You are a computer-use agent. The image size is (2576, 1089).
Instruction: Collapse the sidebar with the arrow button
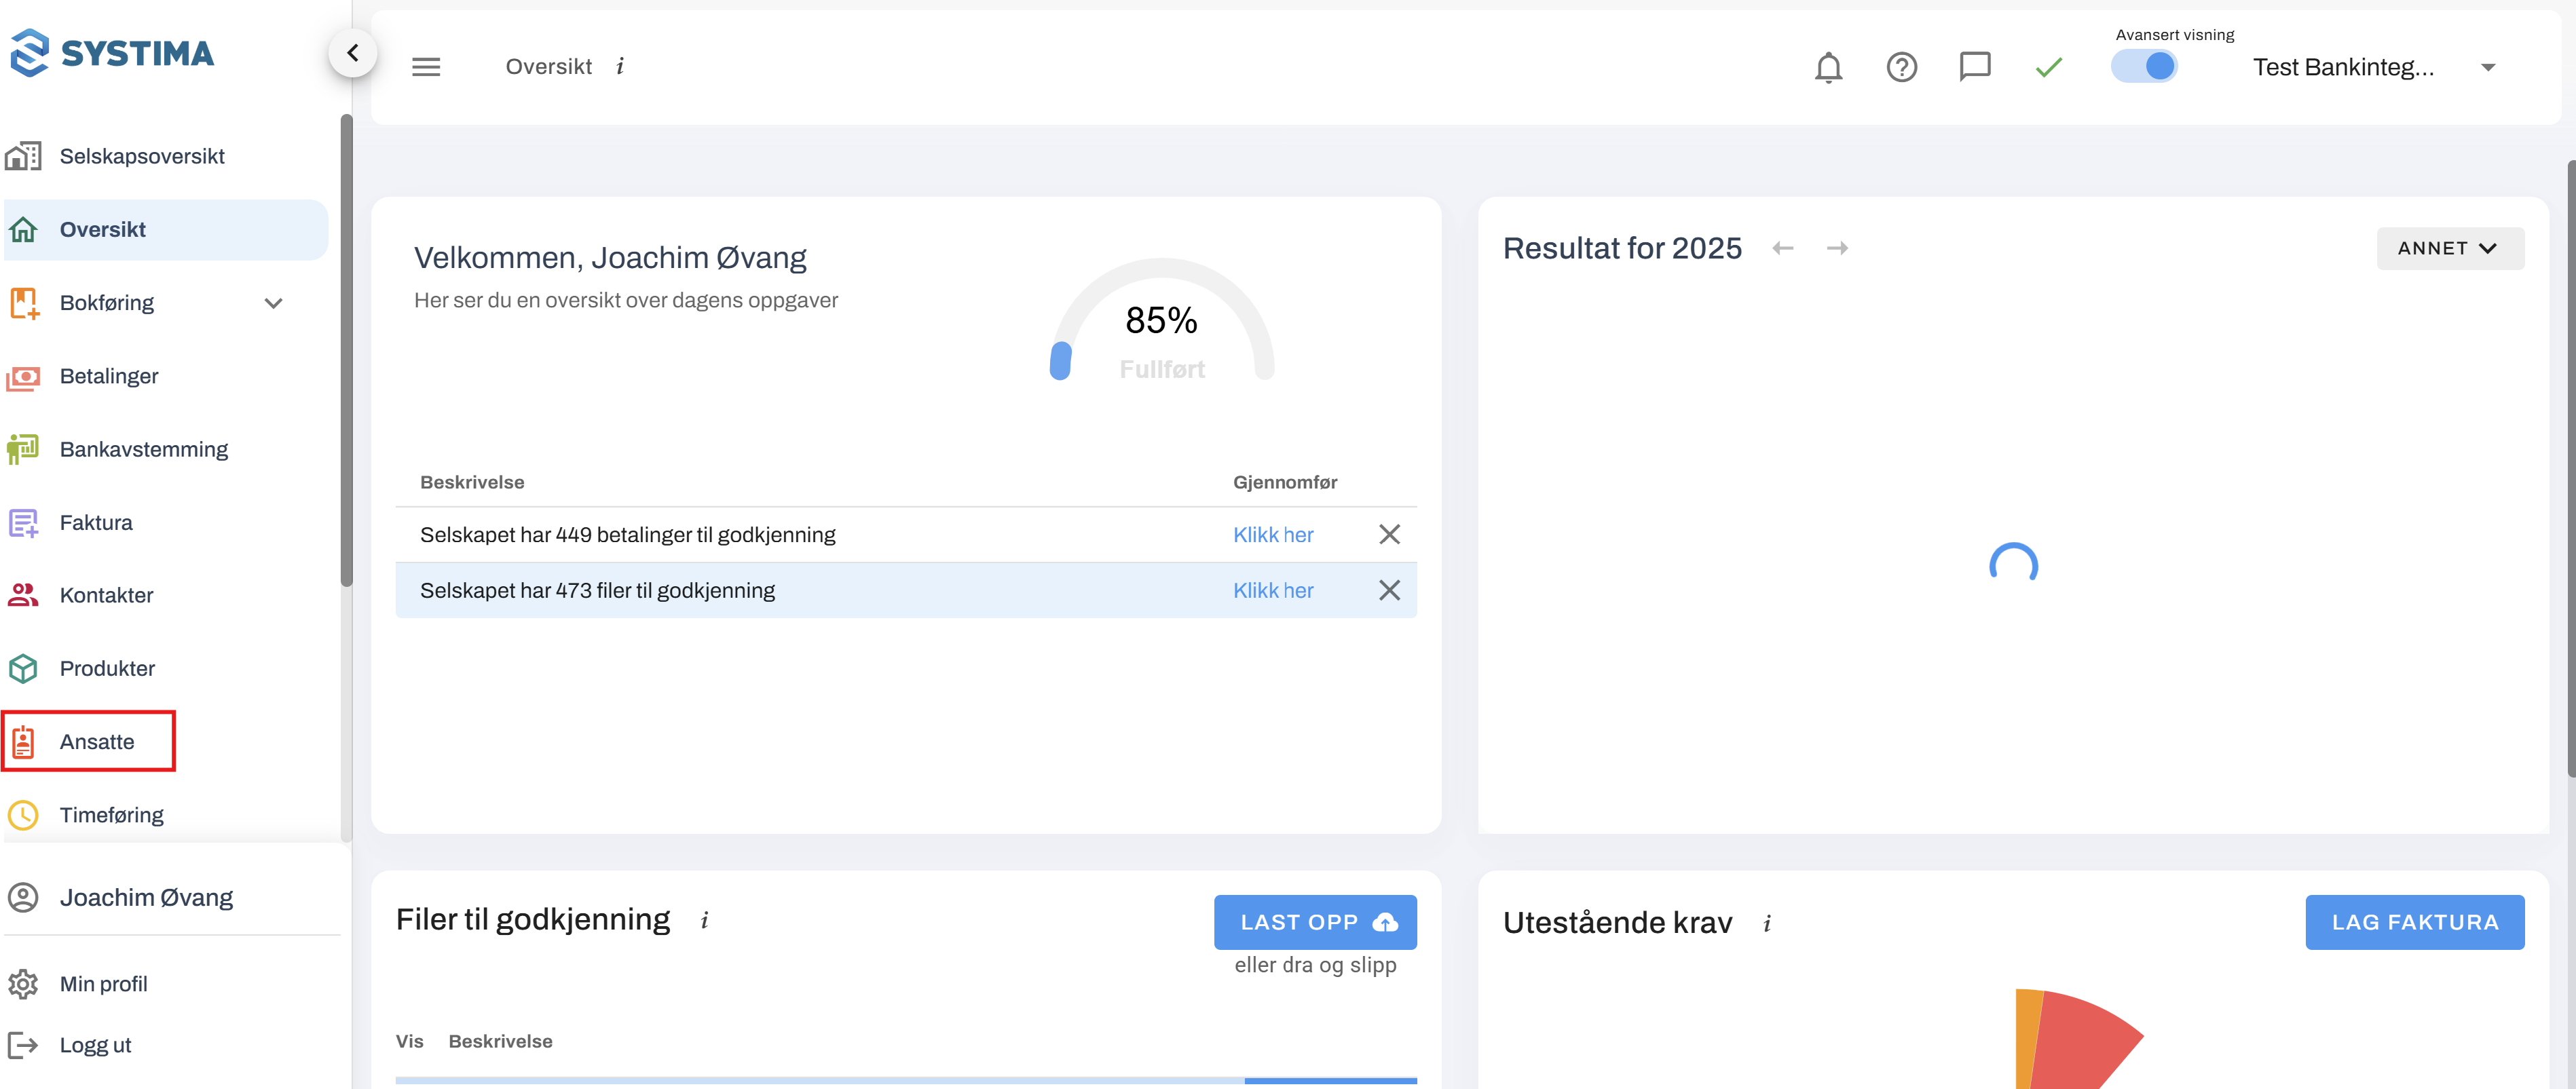coord(352,53)
